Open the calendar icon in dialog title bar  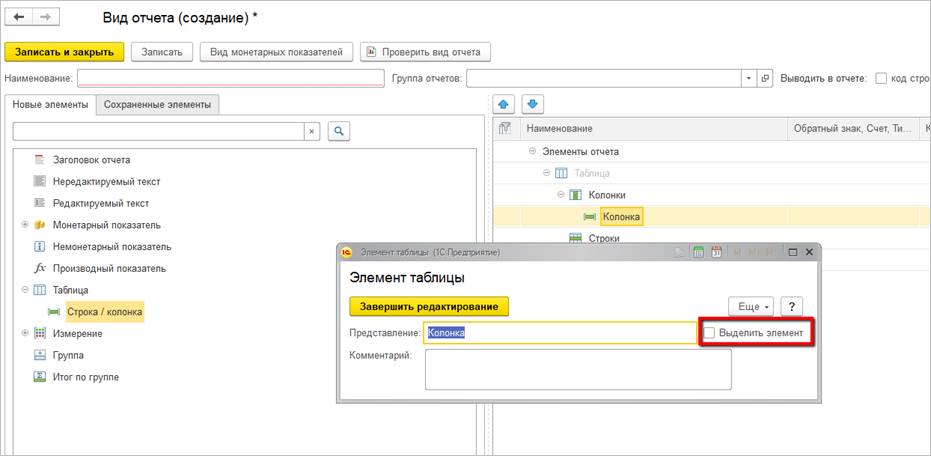(x=716, y=252)
